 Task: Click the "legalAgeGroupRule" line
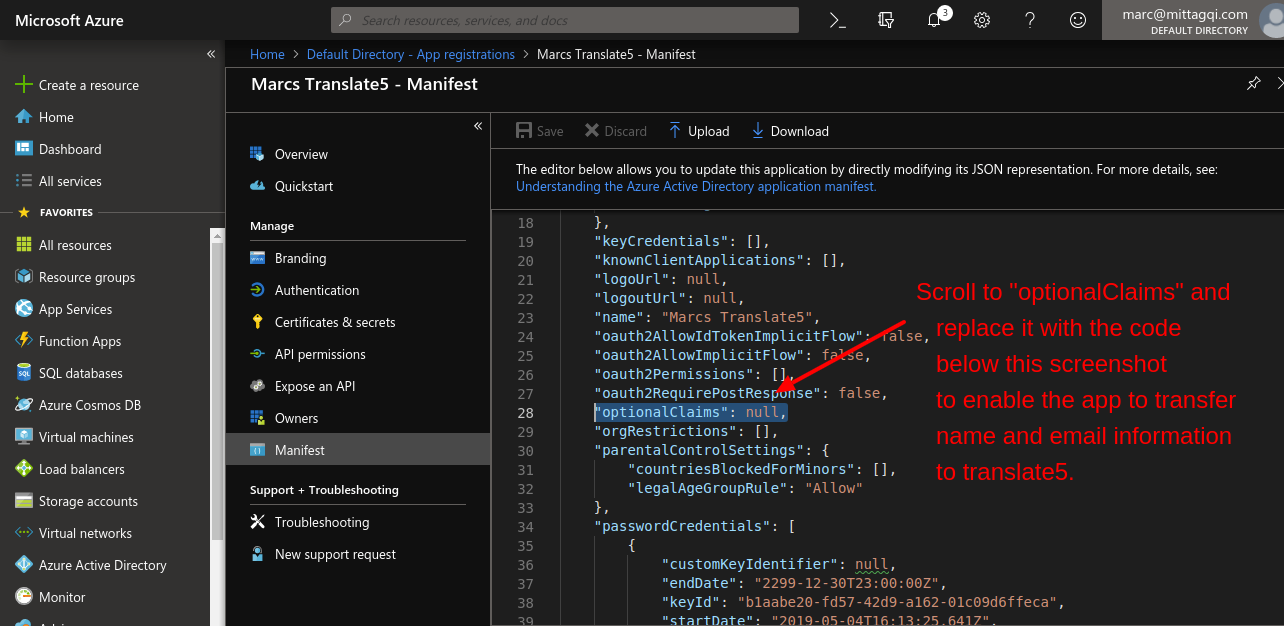point(744,488)
